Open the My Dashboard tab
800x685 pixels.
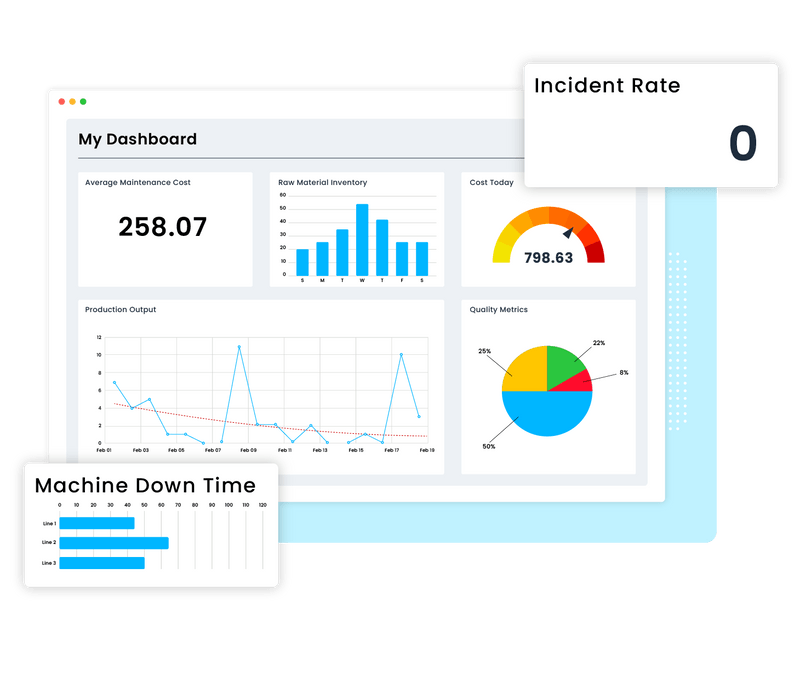(137, 139)
